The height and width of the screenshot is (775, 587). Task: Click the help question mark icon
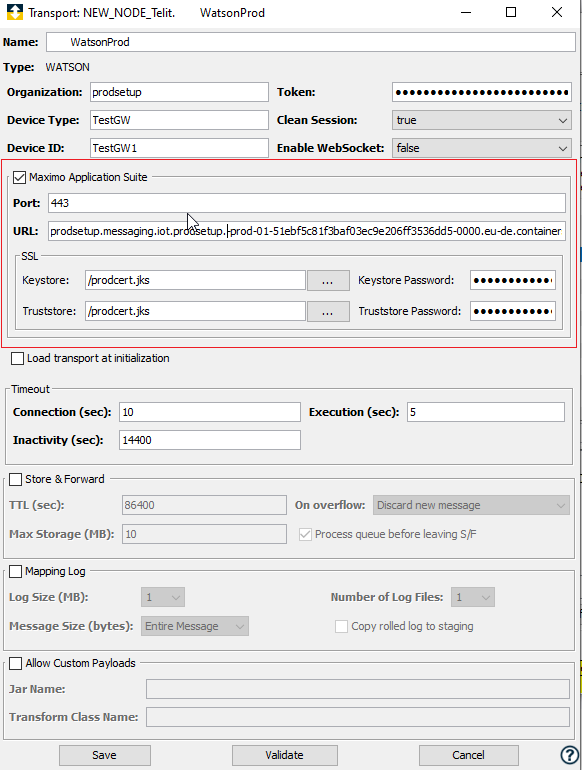(x=570, y=755)
